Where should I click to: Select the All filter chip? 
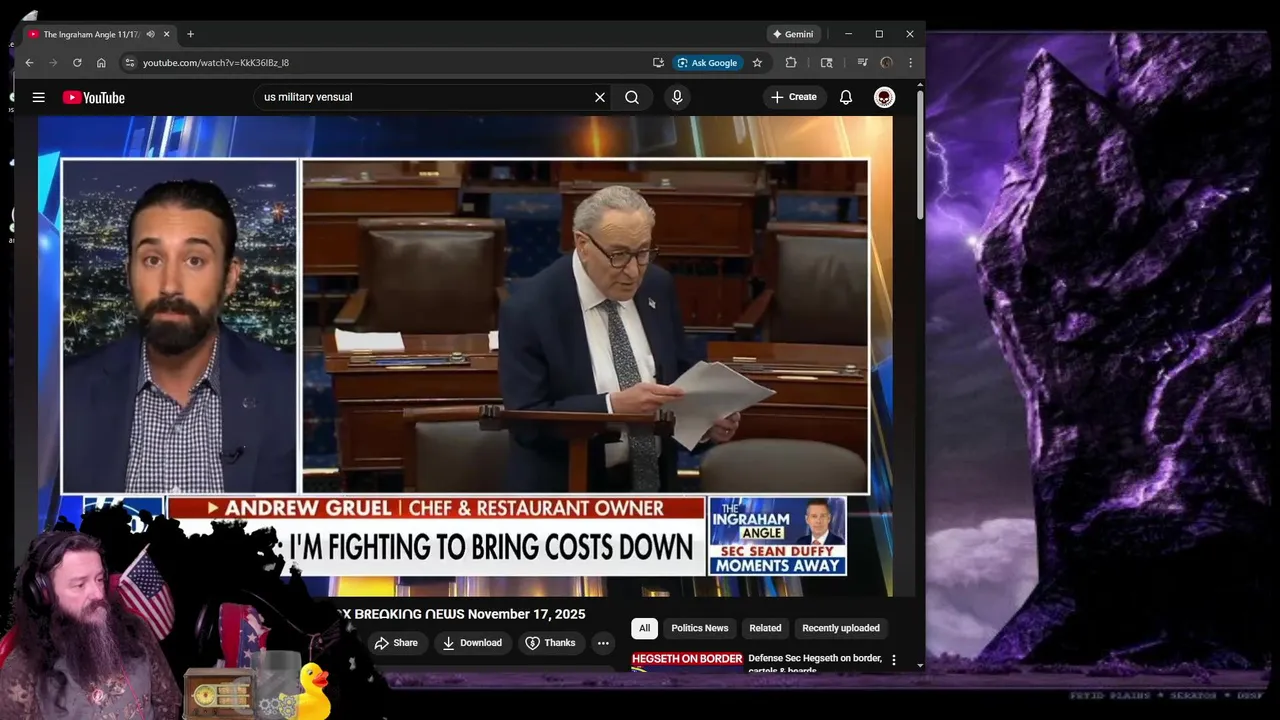click(644, 628)
